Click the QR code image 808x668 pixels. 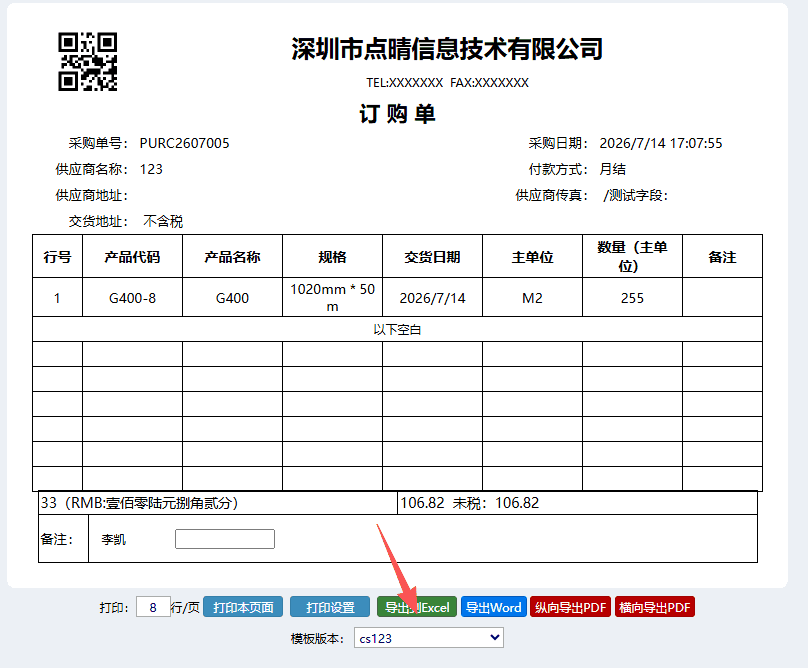[88, 62]
